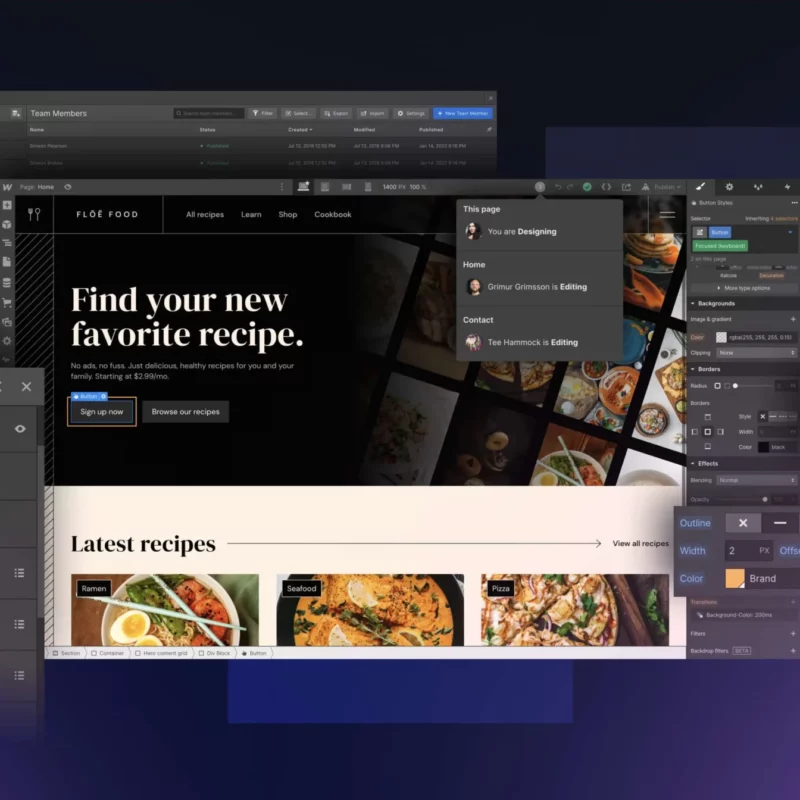Switch to tablet breakpoint icon
800x800 pixels.
[325, 187]
